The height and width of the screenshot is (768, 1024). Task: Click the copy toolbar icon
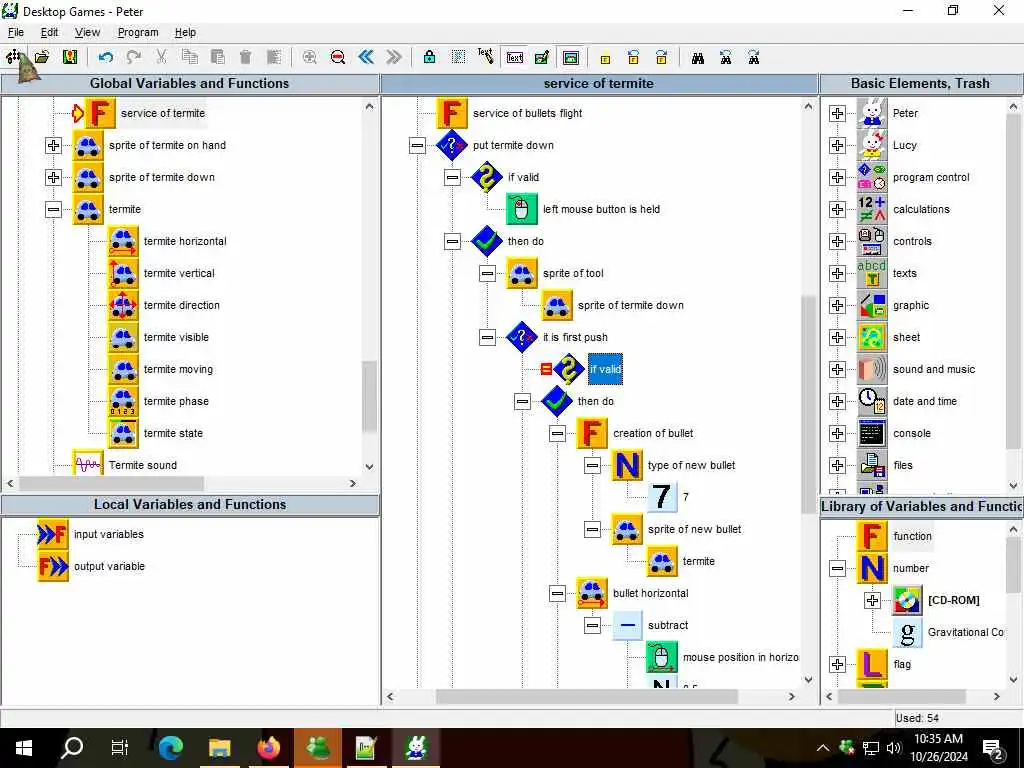[189, 57]
